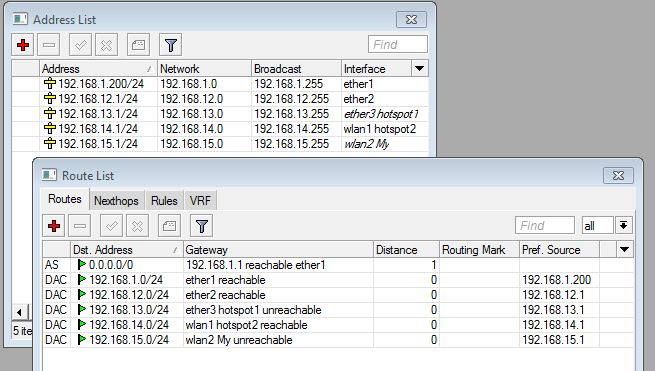Click the Find field in Route List

click(545, 226)
